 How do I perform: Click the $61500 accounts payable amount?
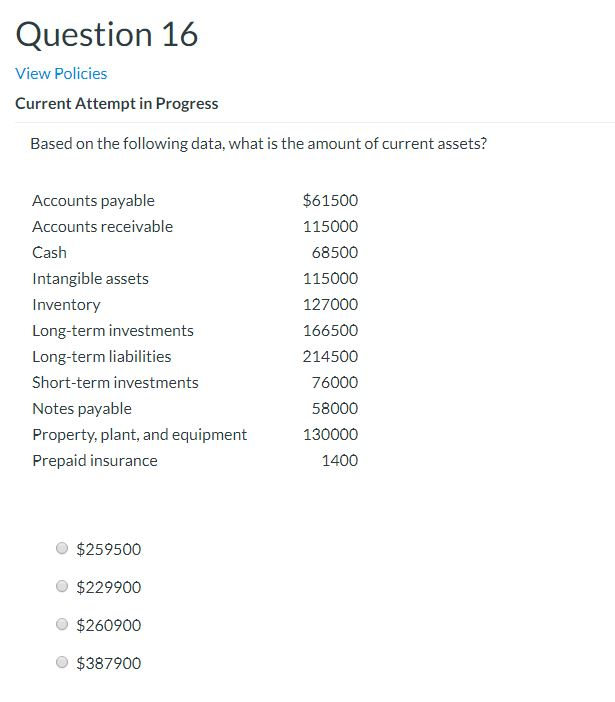[330, 200]
